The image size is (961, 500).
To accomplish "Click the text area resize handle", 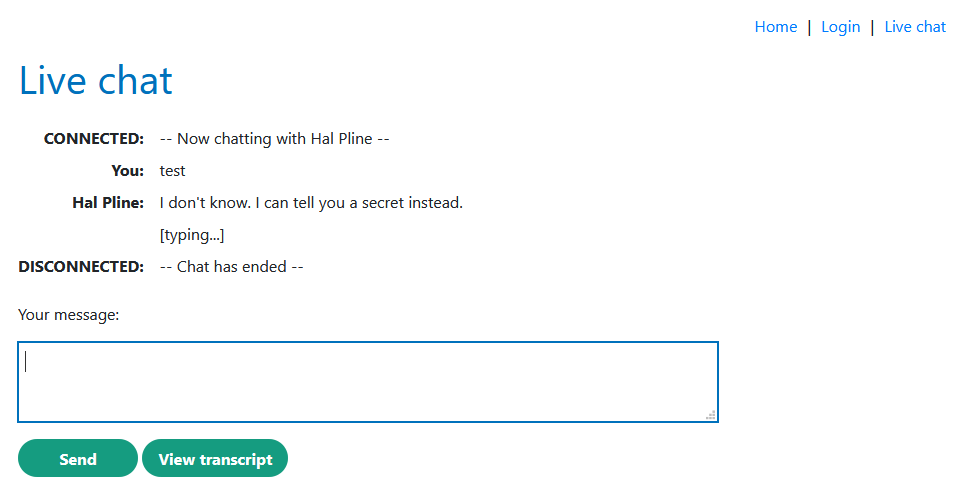I will [x=711, y=415].
